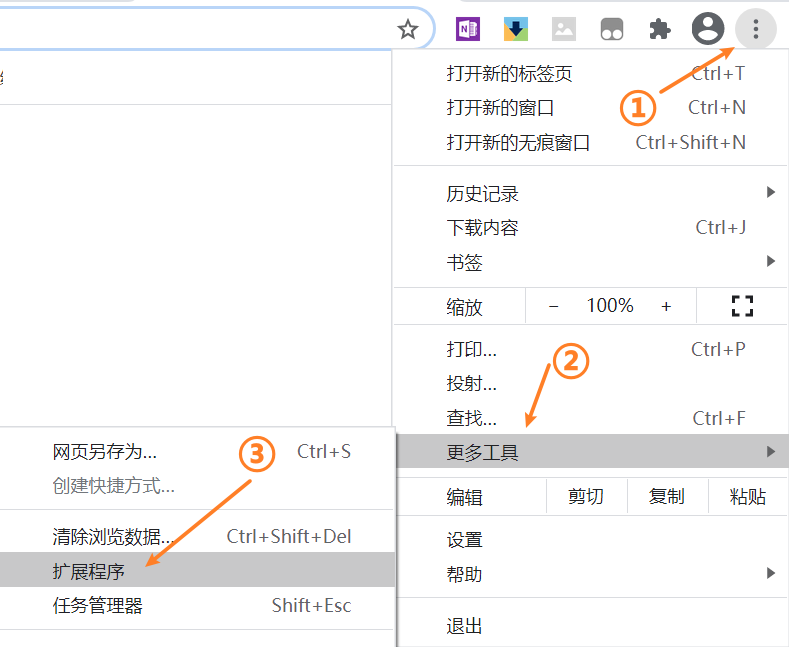Click the 复制 edit button
Viewport: 789px width, 647px height.
(667, 497)
